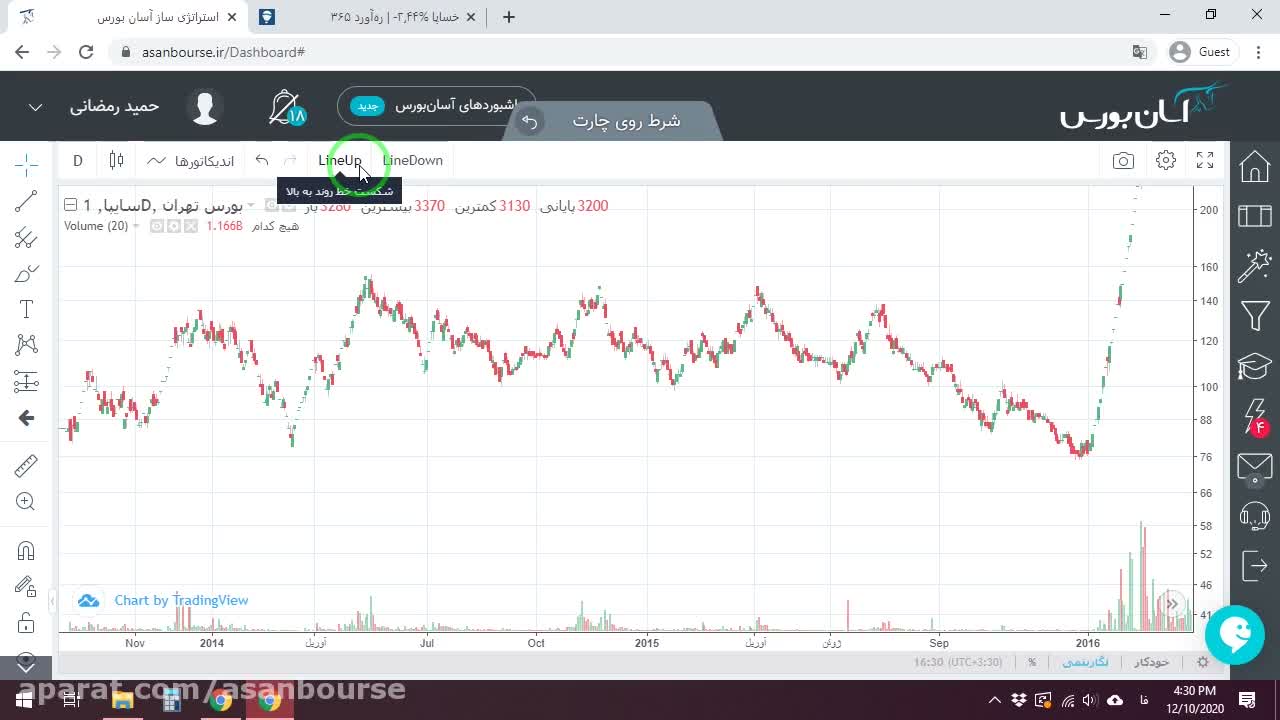Open the indicators (اندیکاتورها) menu
Screen dimensions: 1280x720
190,160
